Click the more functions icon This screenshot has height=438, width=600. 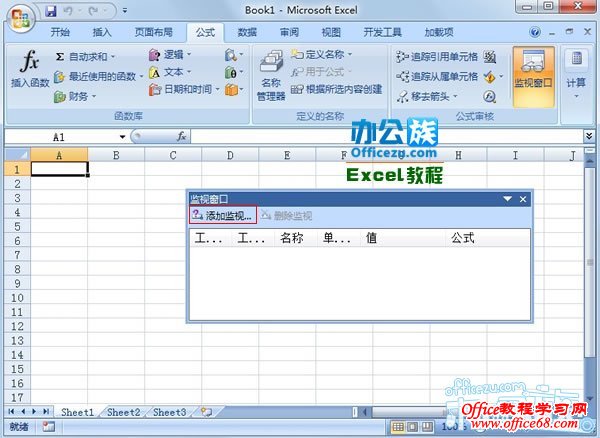click(234, 90)
